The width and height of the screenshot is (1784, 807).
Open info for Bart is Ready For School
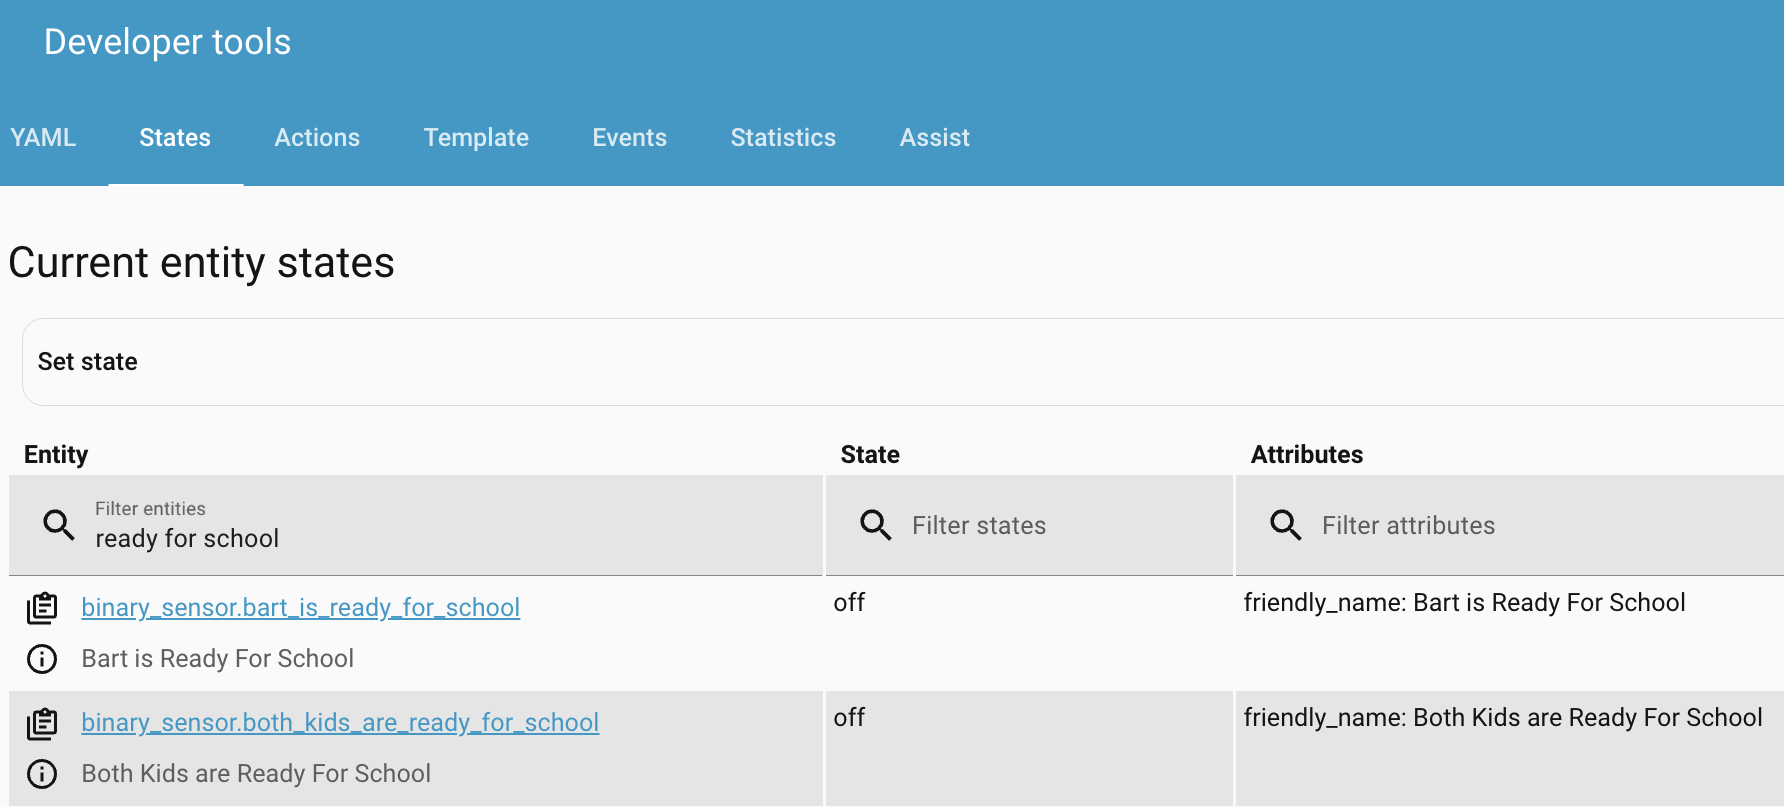(42, 659)
